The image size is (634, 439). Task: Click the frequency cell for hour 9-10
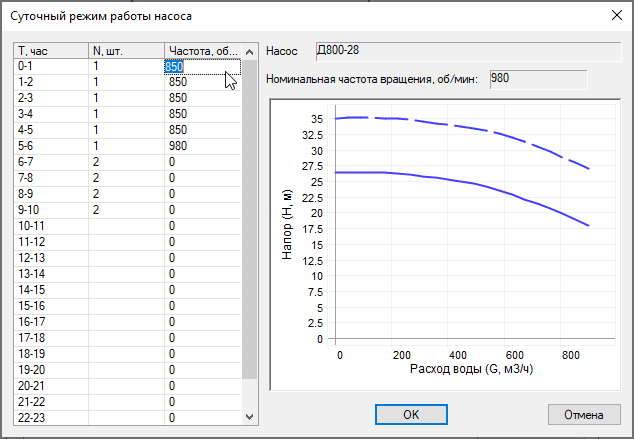202,210
